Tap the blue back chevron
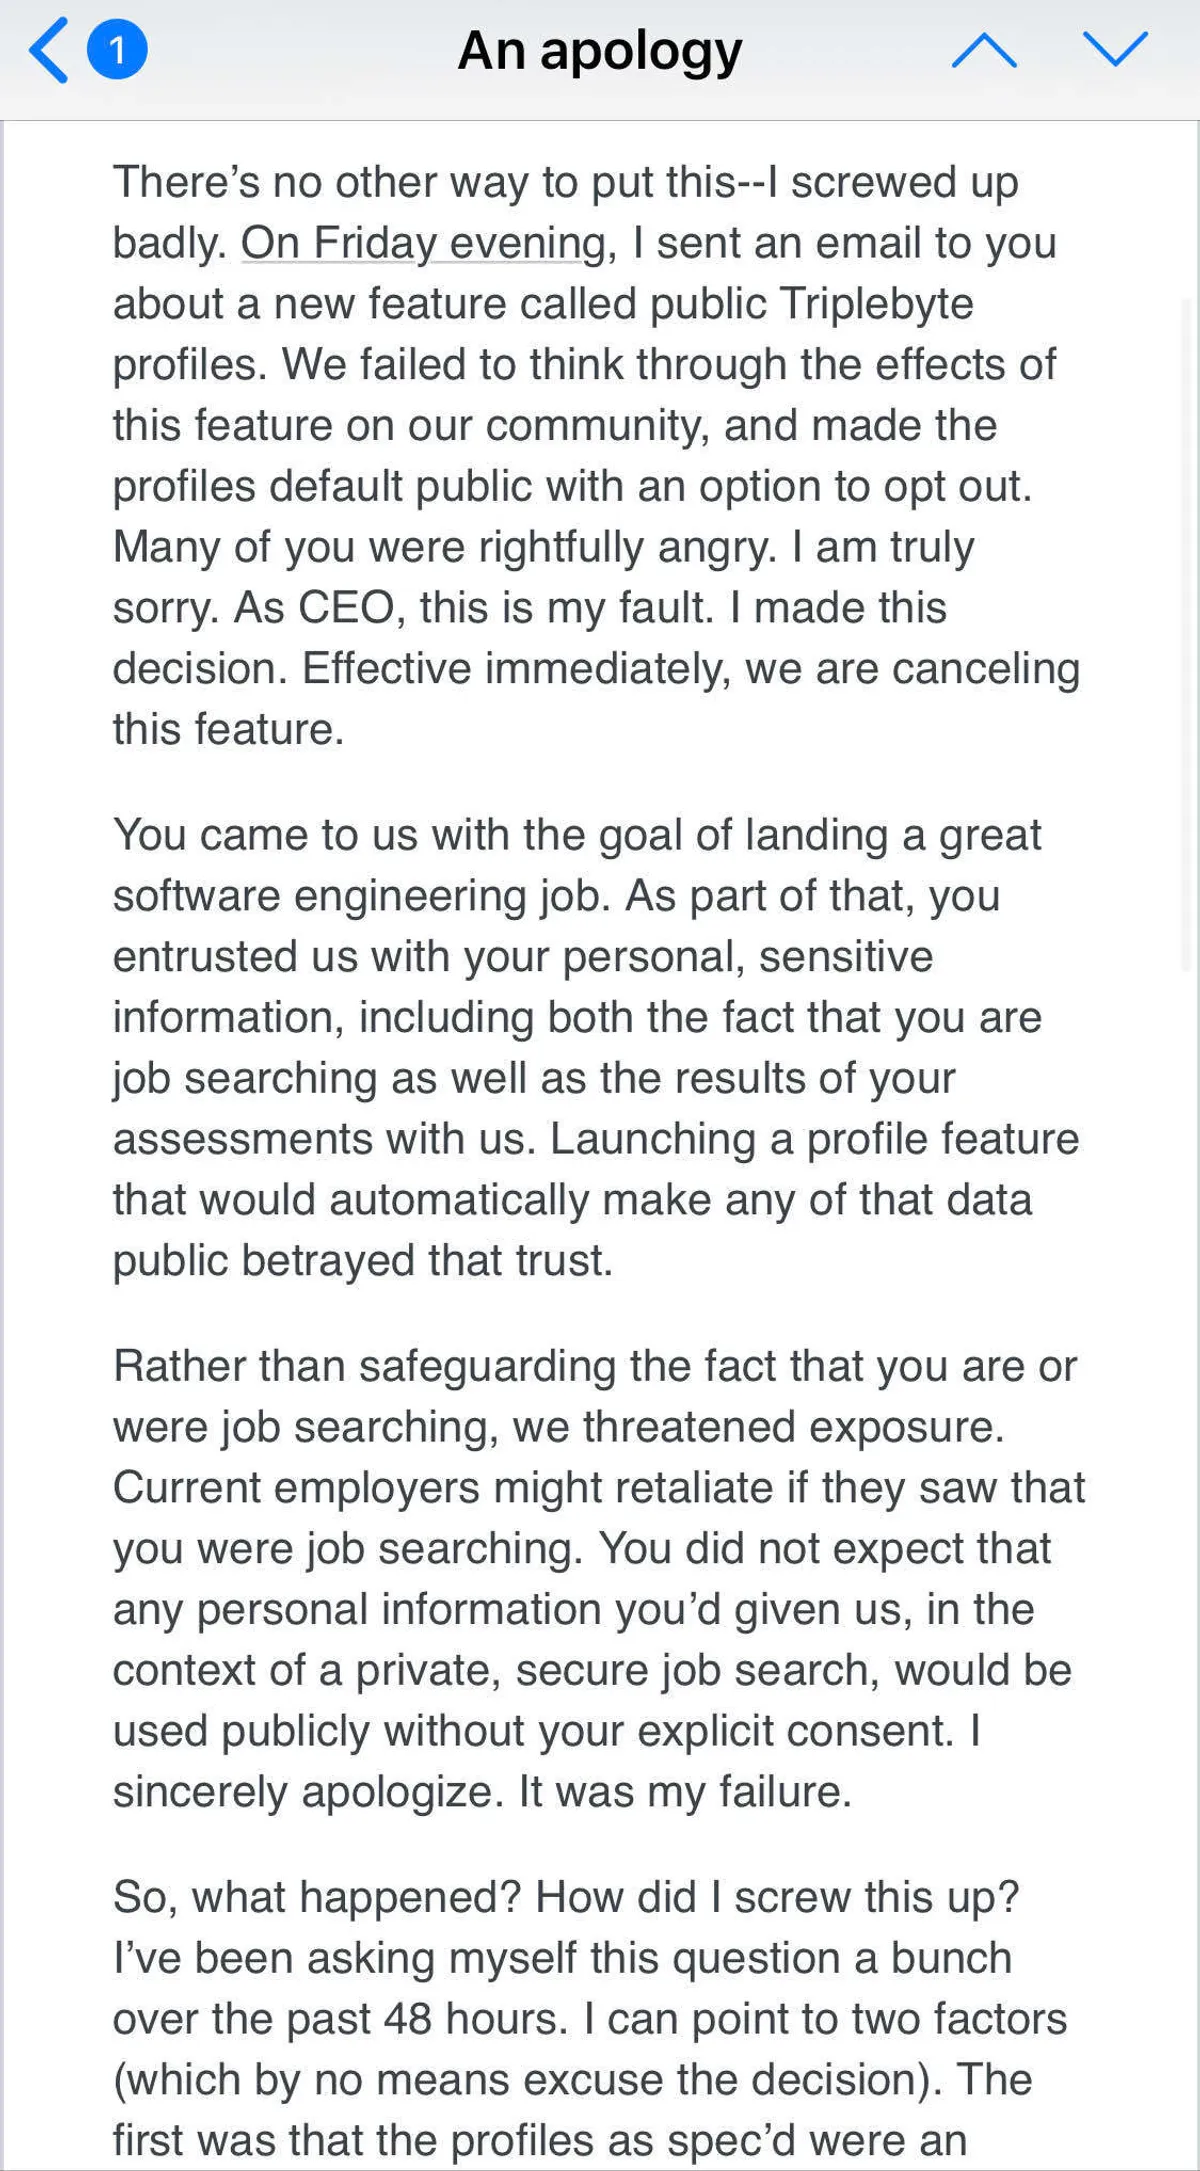The image size is (1200, 2171). pos(50,50)
